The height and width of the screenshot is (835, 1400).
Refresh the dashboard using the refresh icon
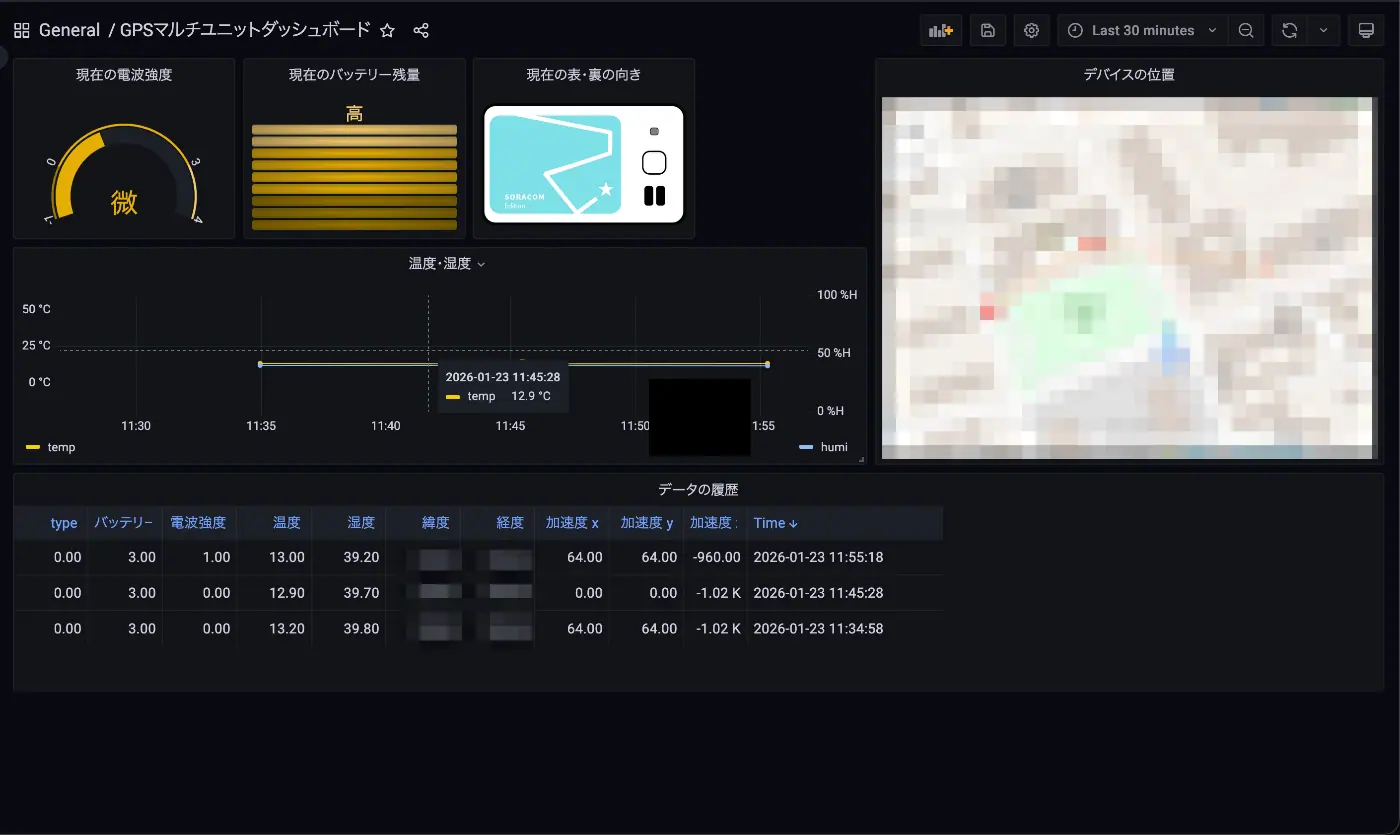[x=1289, y=30]
